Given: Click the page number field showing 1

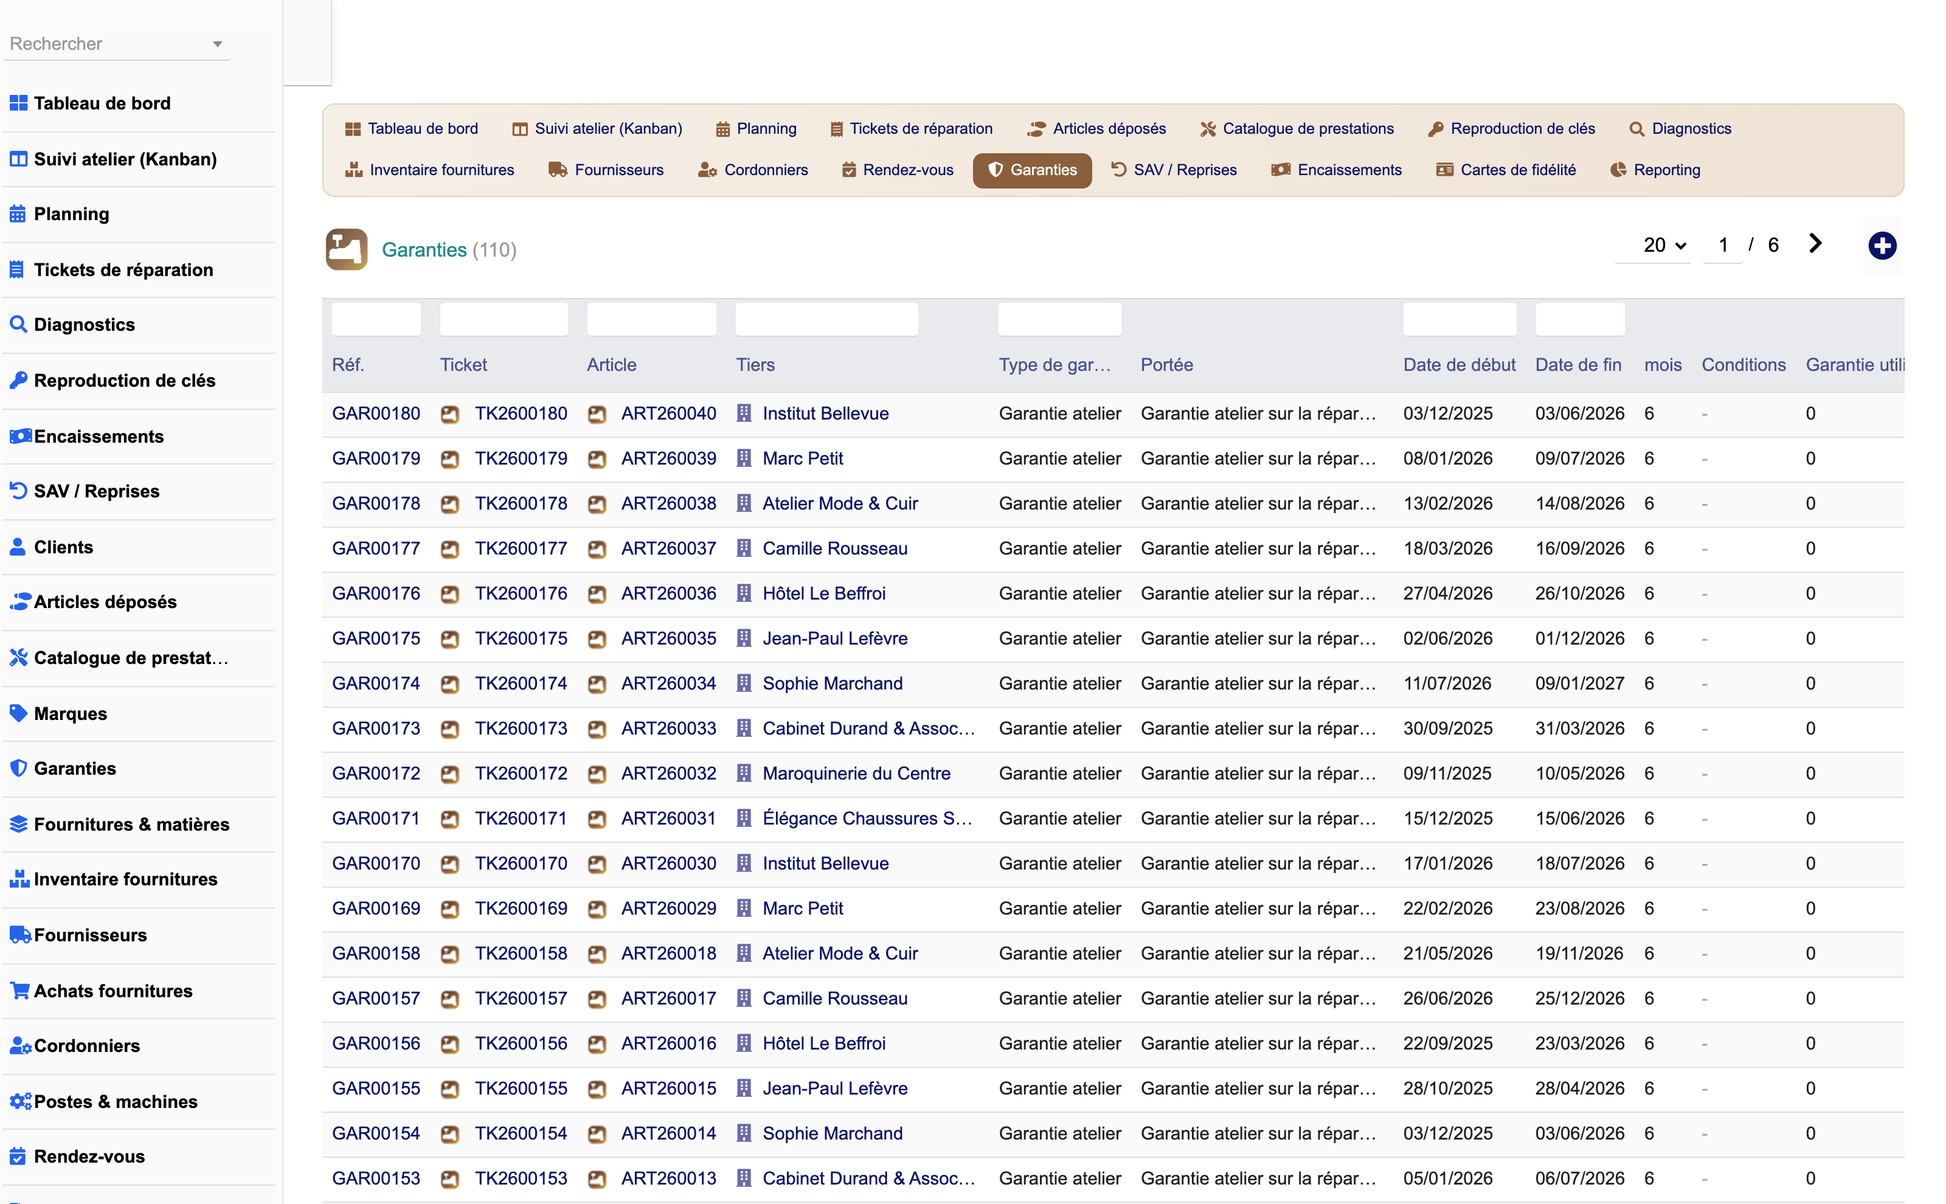Looking at the screenshot, I should [1723, 245].
